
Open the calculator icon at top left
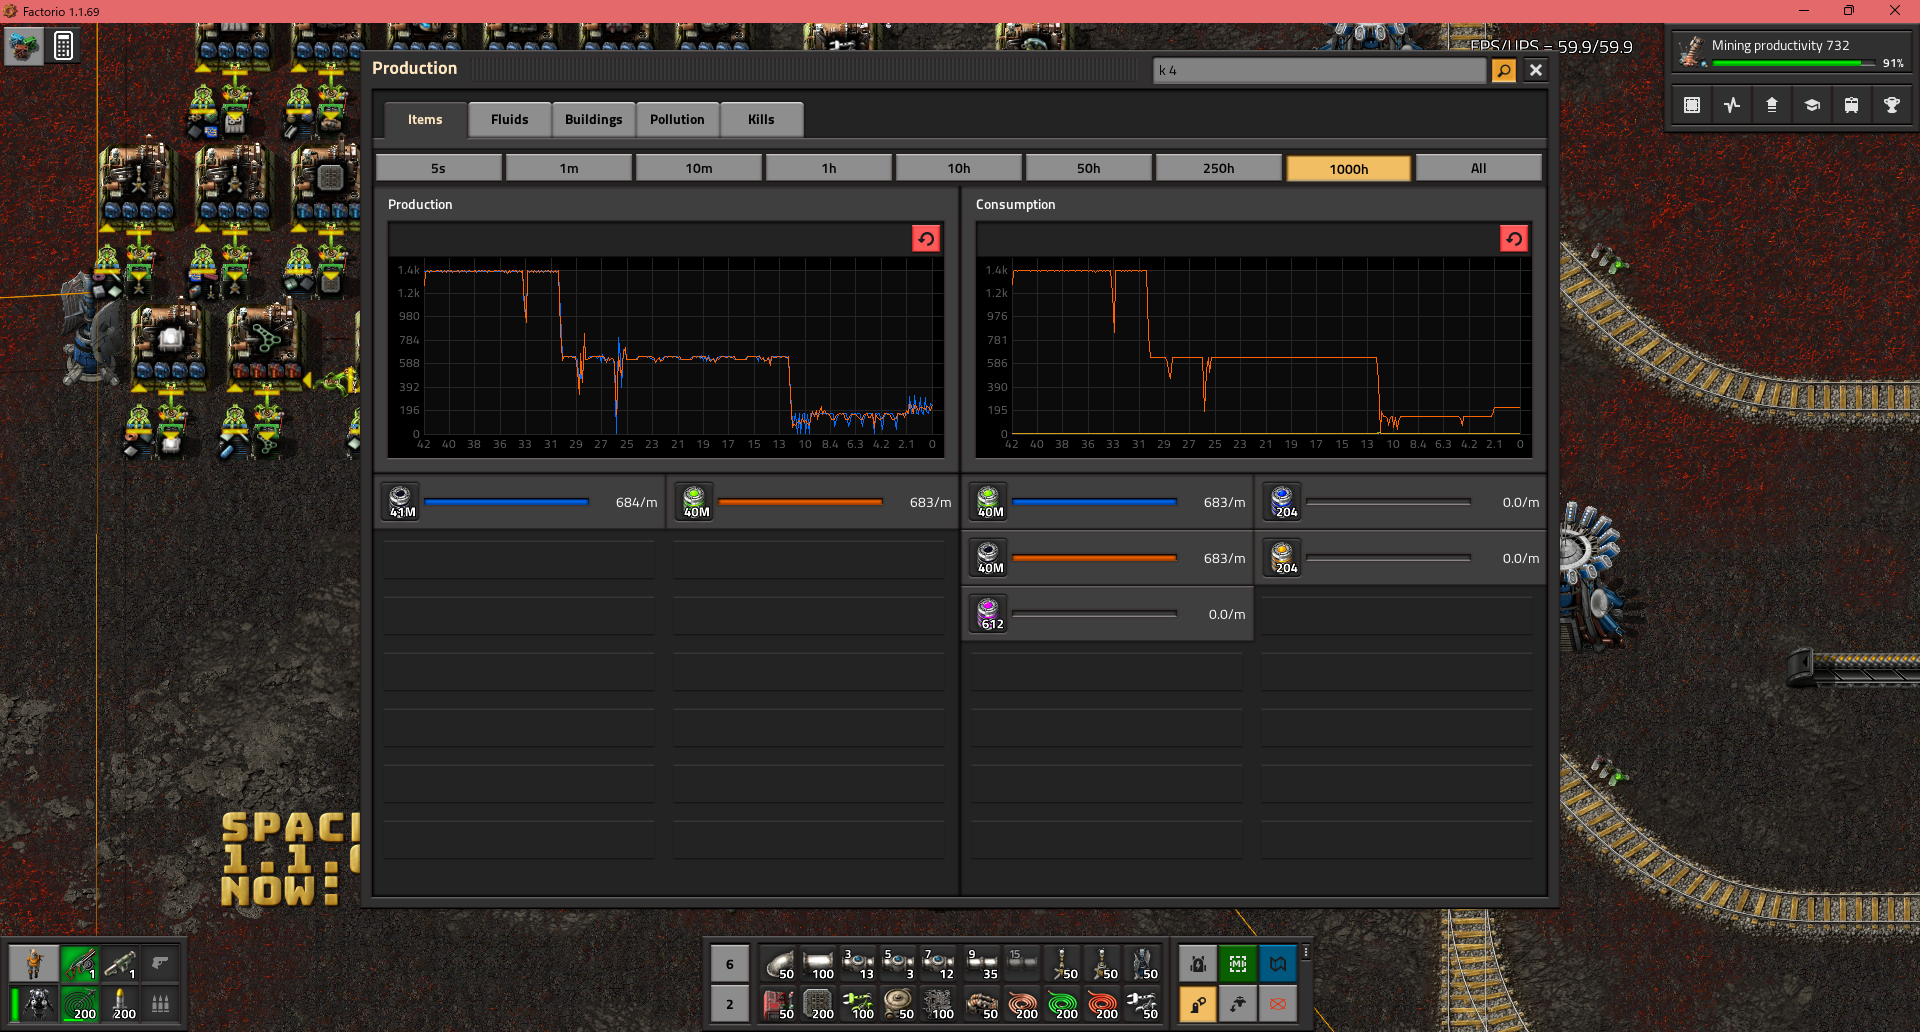tap(64, 46)
